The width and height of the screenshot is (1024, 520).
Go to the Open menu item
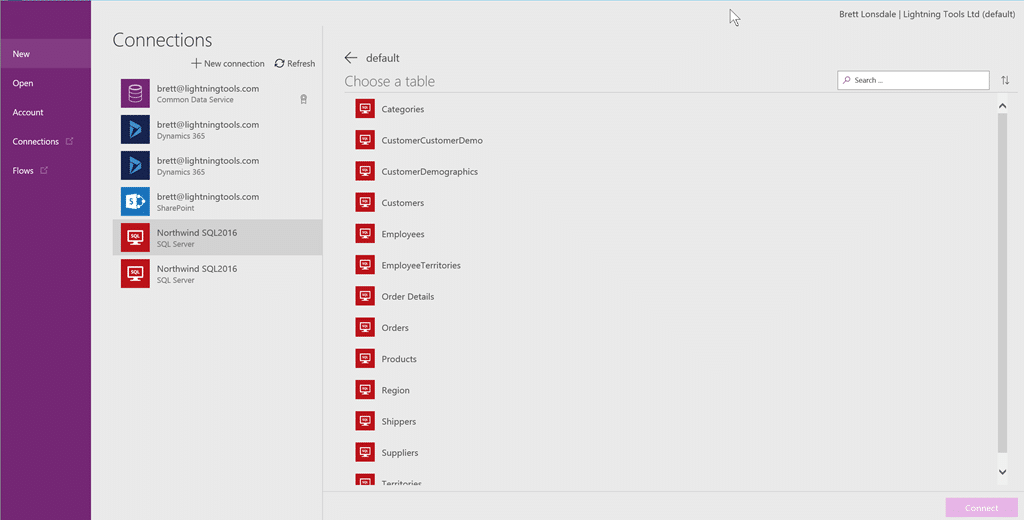pos(46,83)
